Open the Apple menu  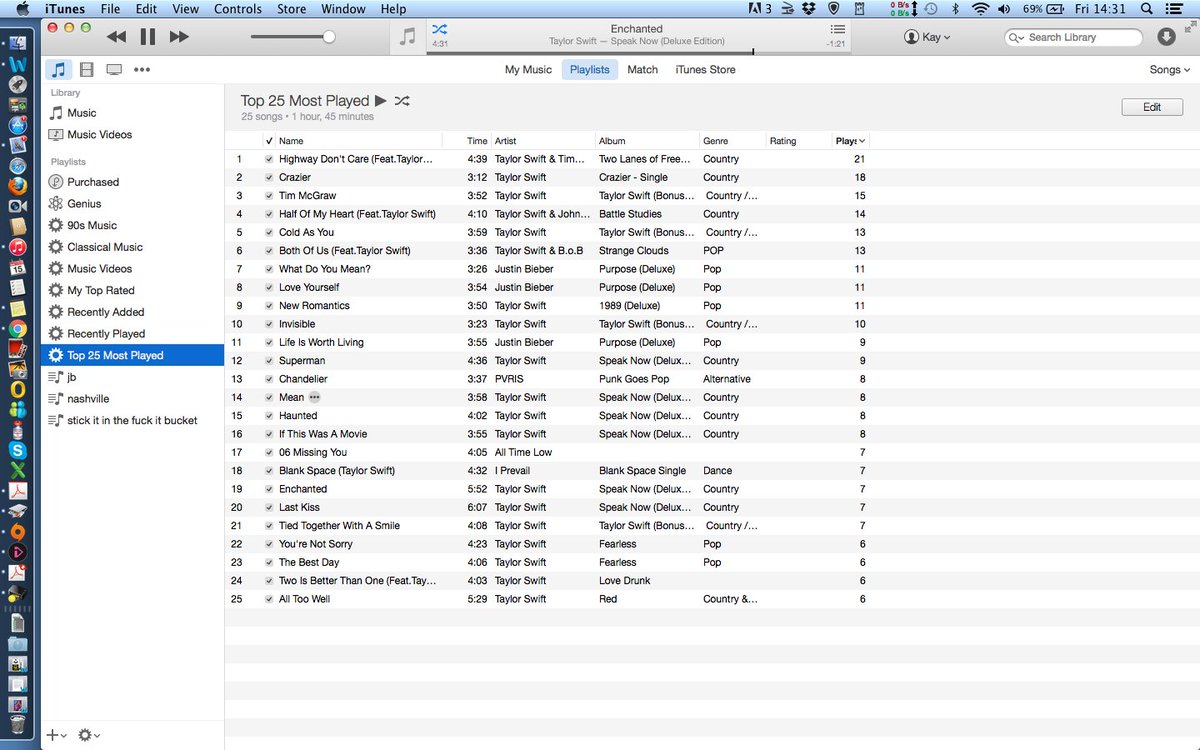click(x=23, y=9)
